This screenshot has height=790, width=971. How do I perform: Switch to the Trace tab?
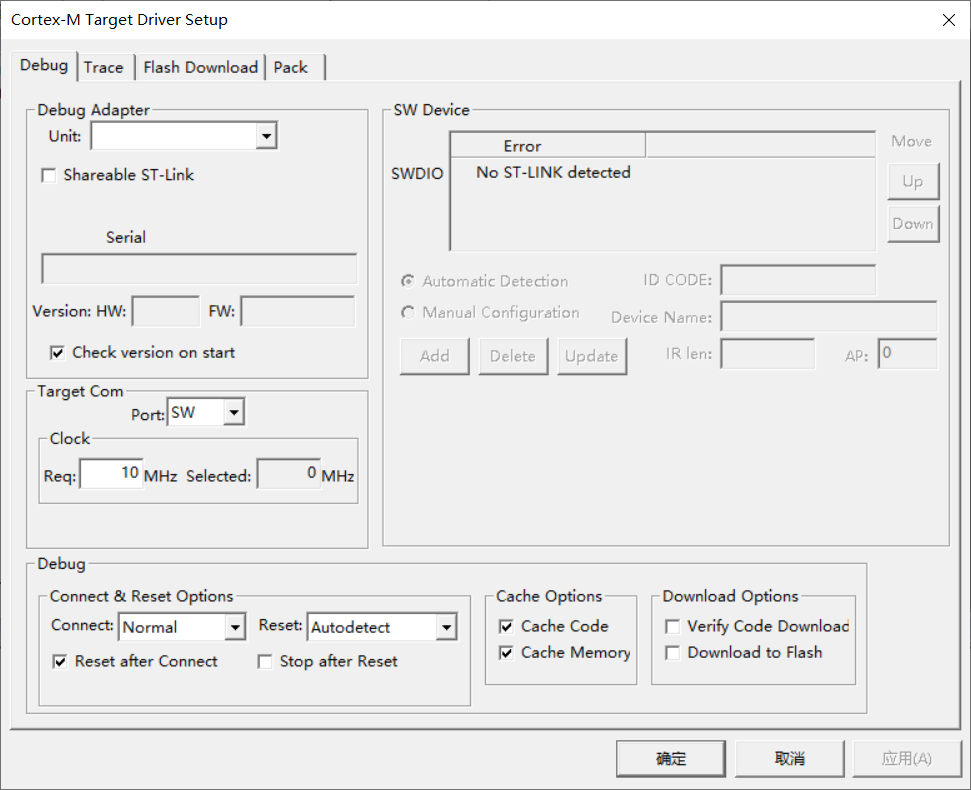point(105,67)
